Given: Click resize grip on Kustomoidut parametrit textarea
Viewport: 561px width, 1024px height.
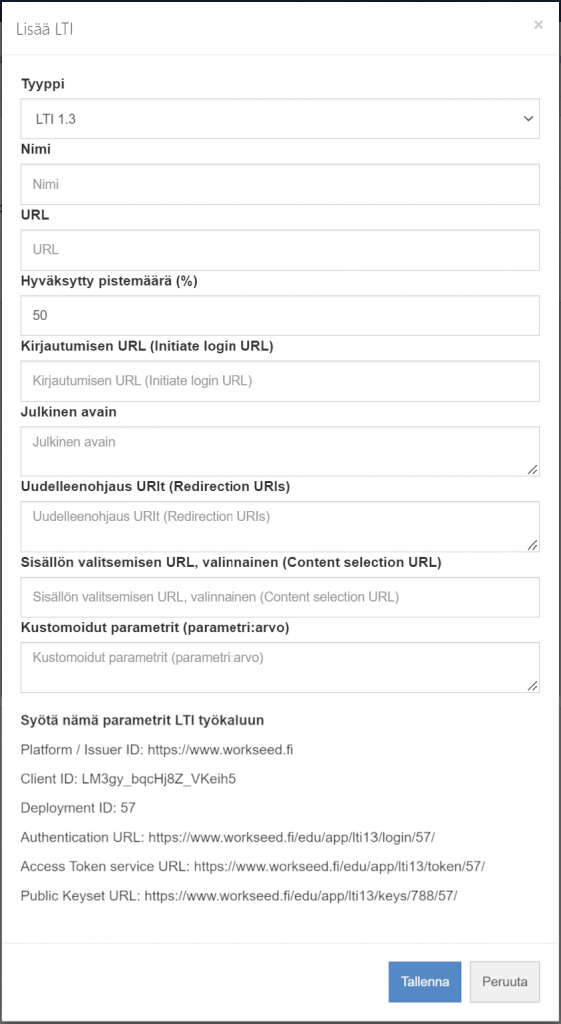Looking at the screenshot, I should [x=533, y=685].
